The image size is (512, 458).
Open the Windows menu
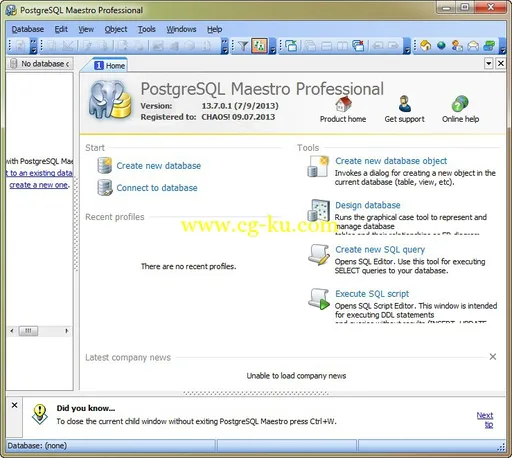pos(181,29)
